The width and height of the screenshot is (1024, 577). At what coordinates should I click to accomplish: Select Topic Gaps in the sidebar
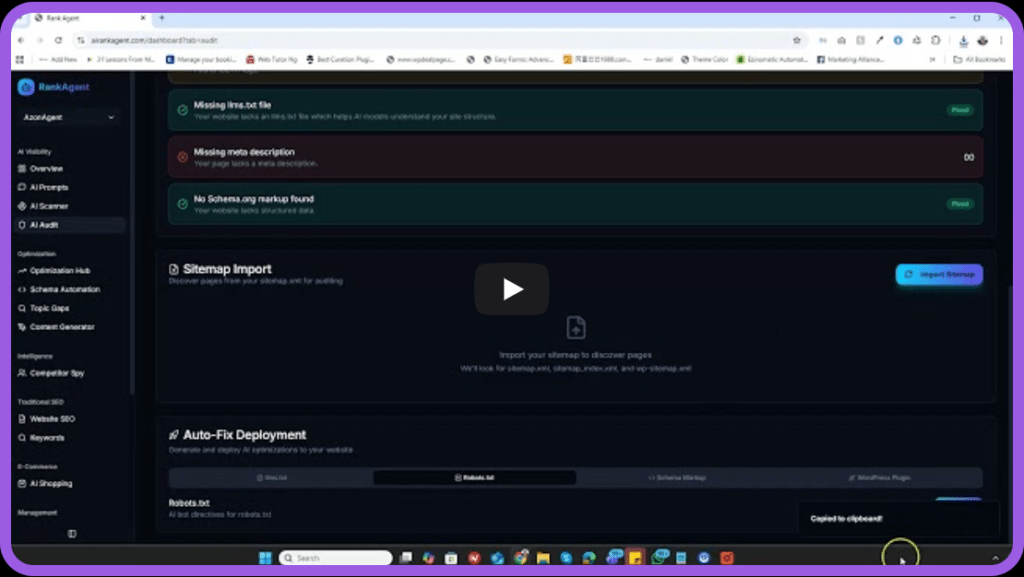49,308
